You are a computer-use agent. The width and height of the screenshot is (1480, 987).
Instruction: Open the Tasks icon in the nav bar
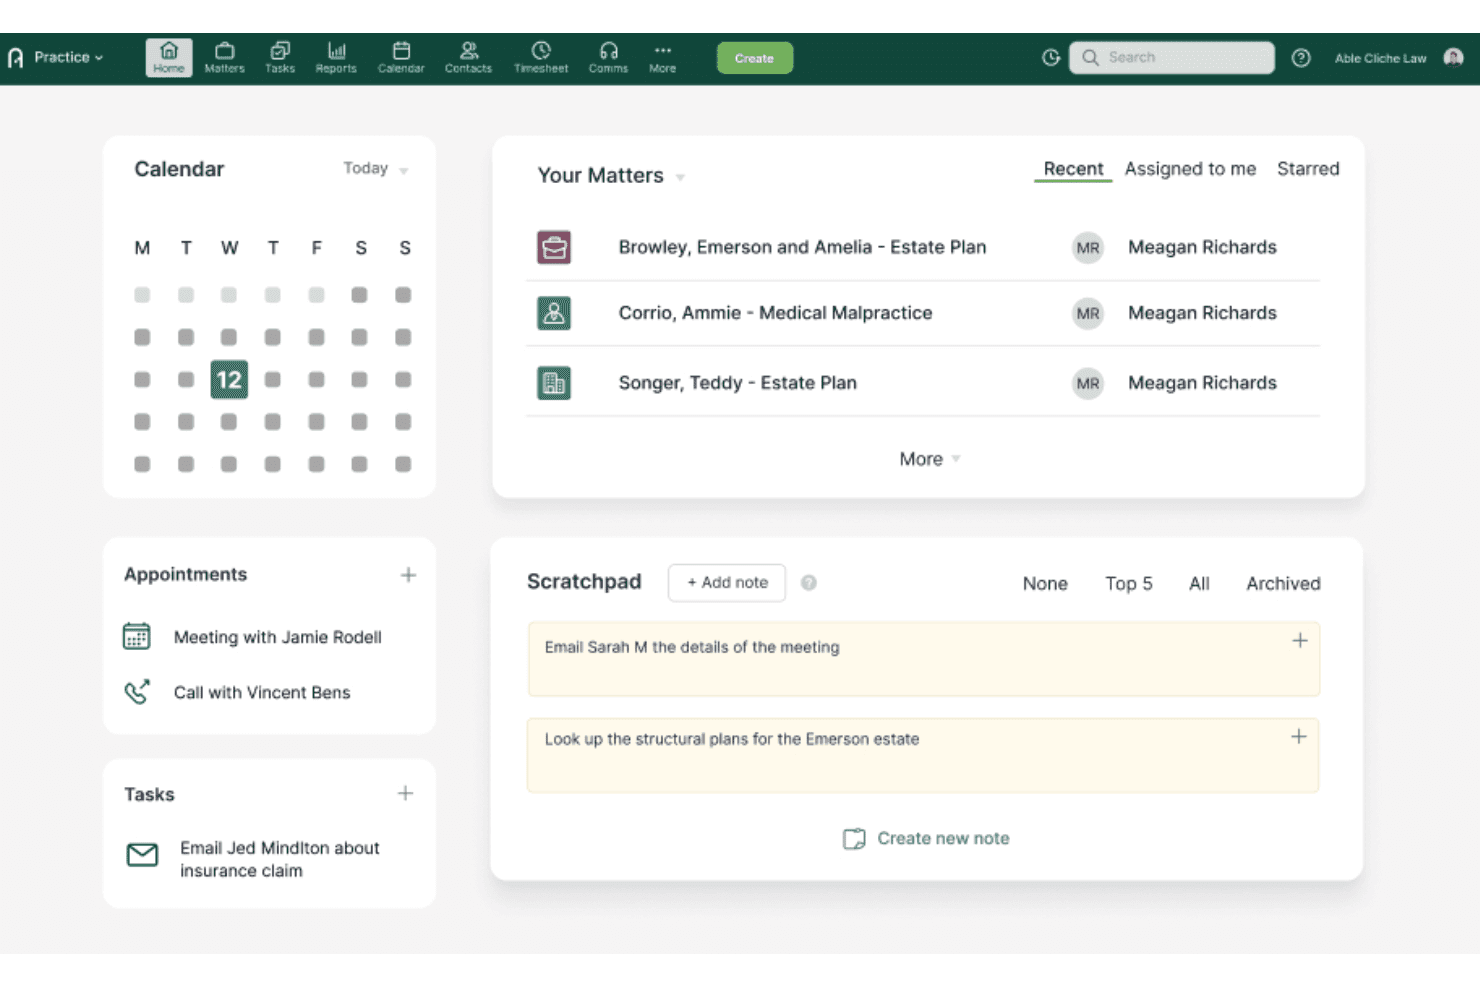[x=280, y=57]
